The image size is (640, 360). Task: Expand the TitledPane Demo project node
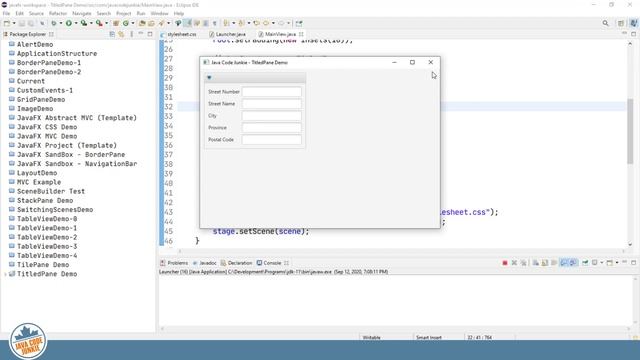tap(5, 274)
